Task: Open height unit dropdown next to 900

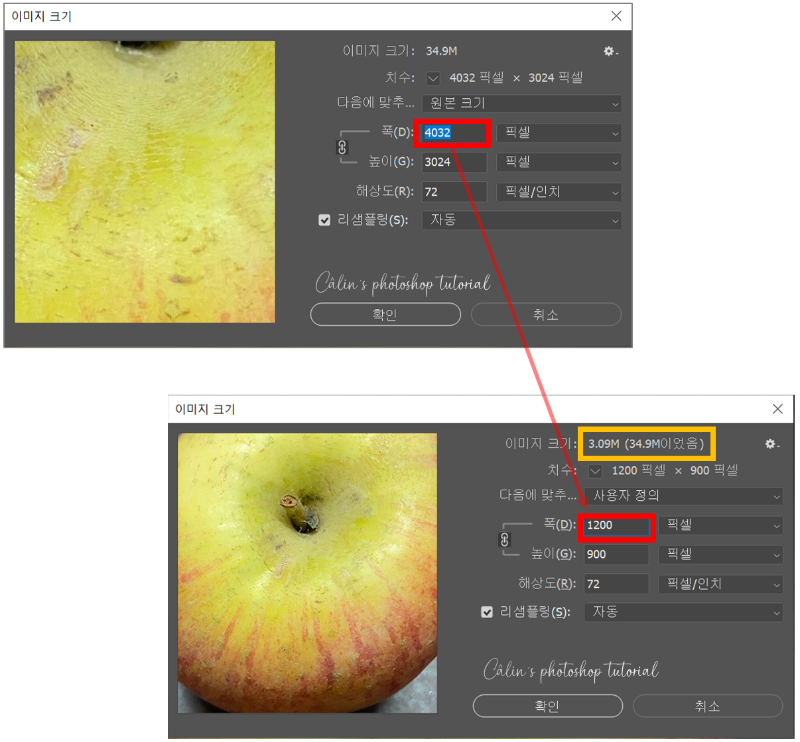Action: click(x=721, y=555)
